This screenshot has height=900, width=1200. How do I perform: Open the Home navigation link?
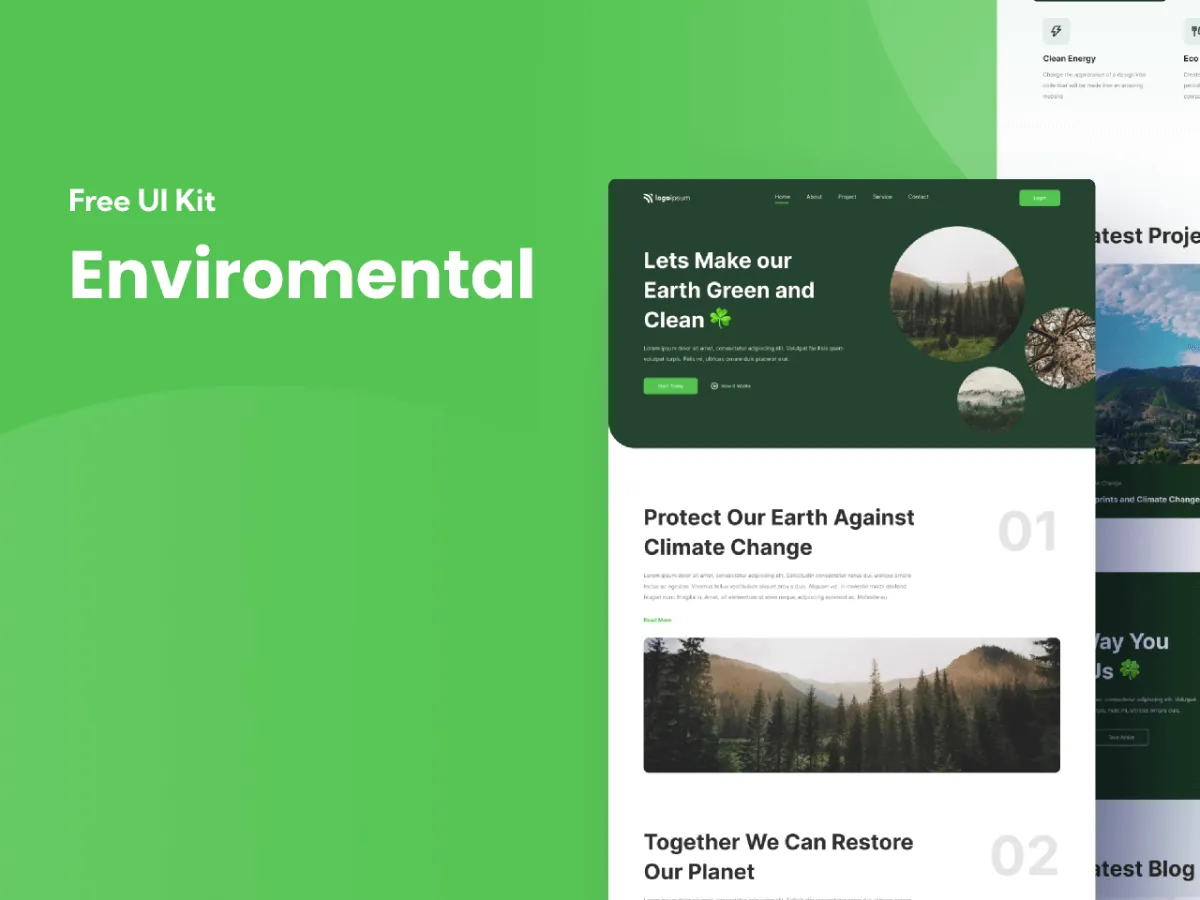[783, 197]
